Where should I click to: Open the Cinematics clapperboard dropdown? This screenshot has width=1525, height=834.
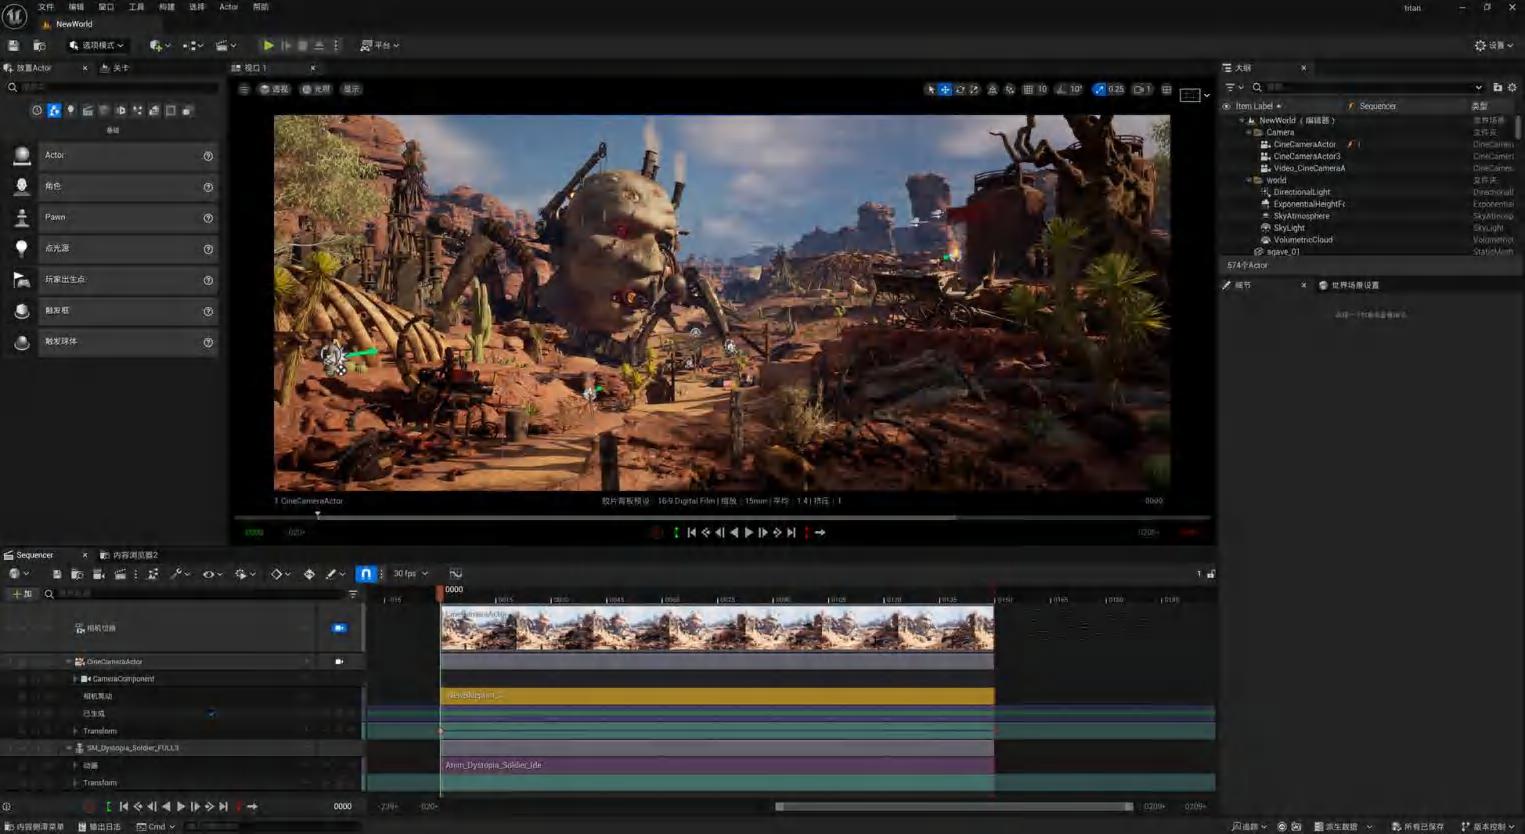coord(226,45)
